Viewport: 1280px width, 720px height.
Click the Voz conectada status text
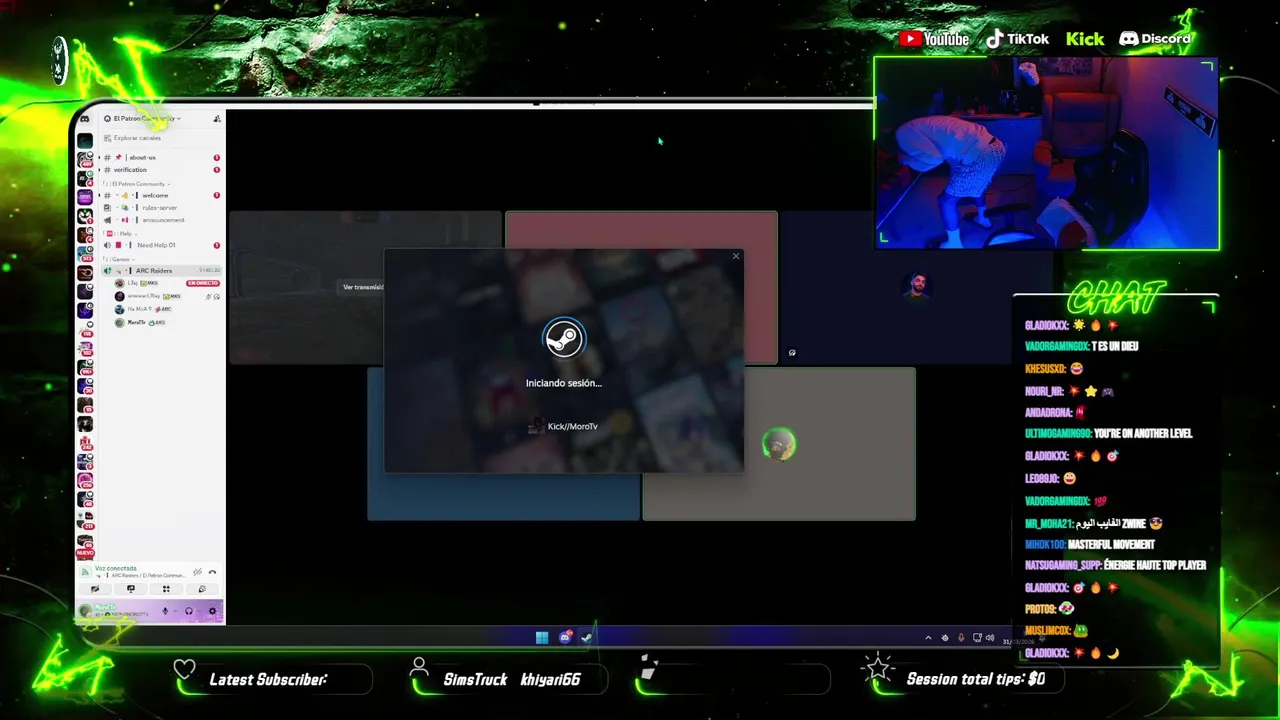point(116,568)
